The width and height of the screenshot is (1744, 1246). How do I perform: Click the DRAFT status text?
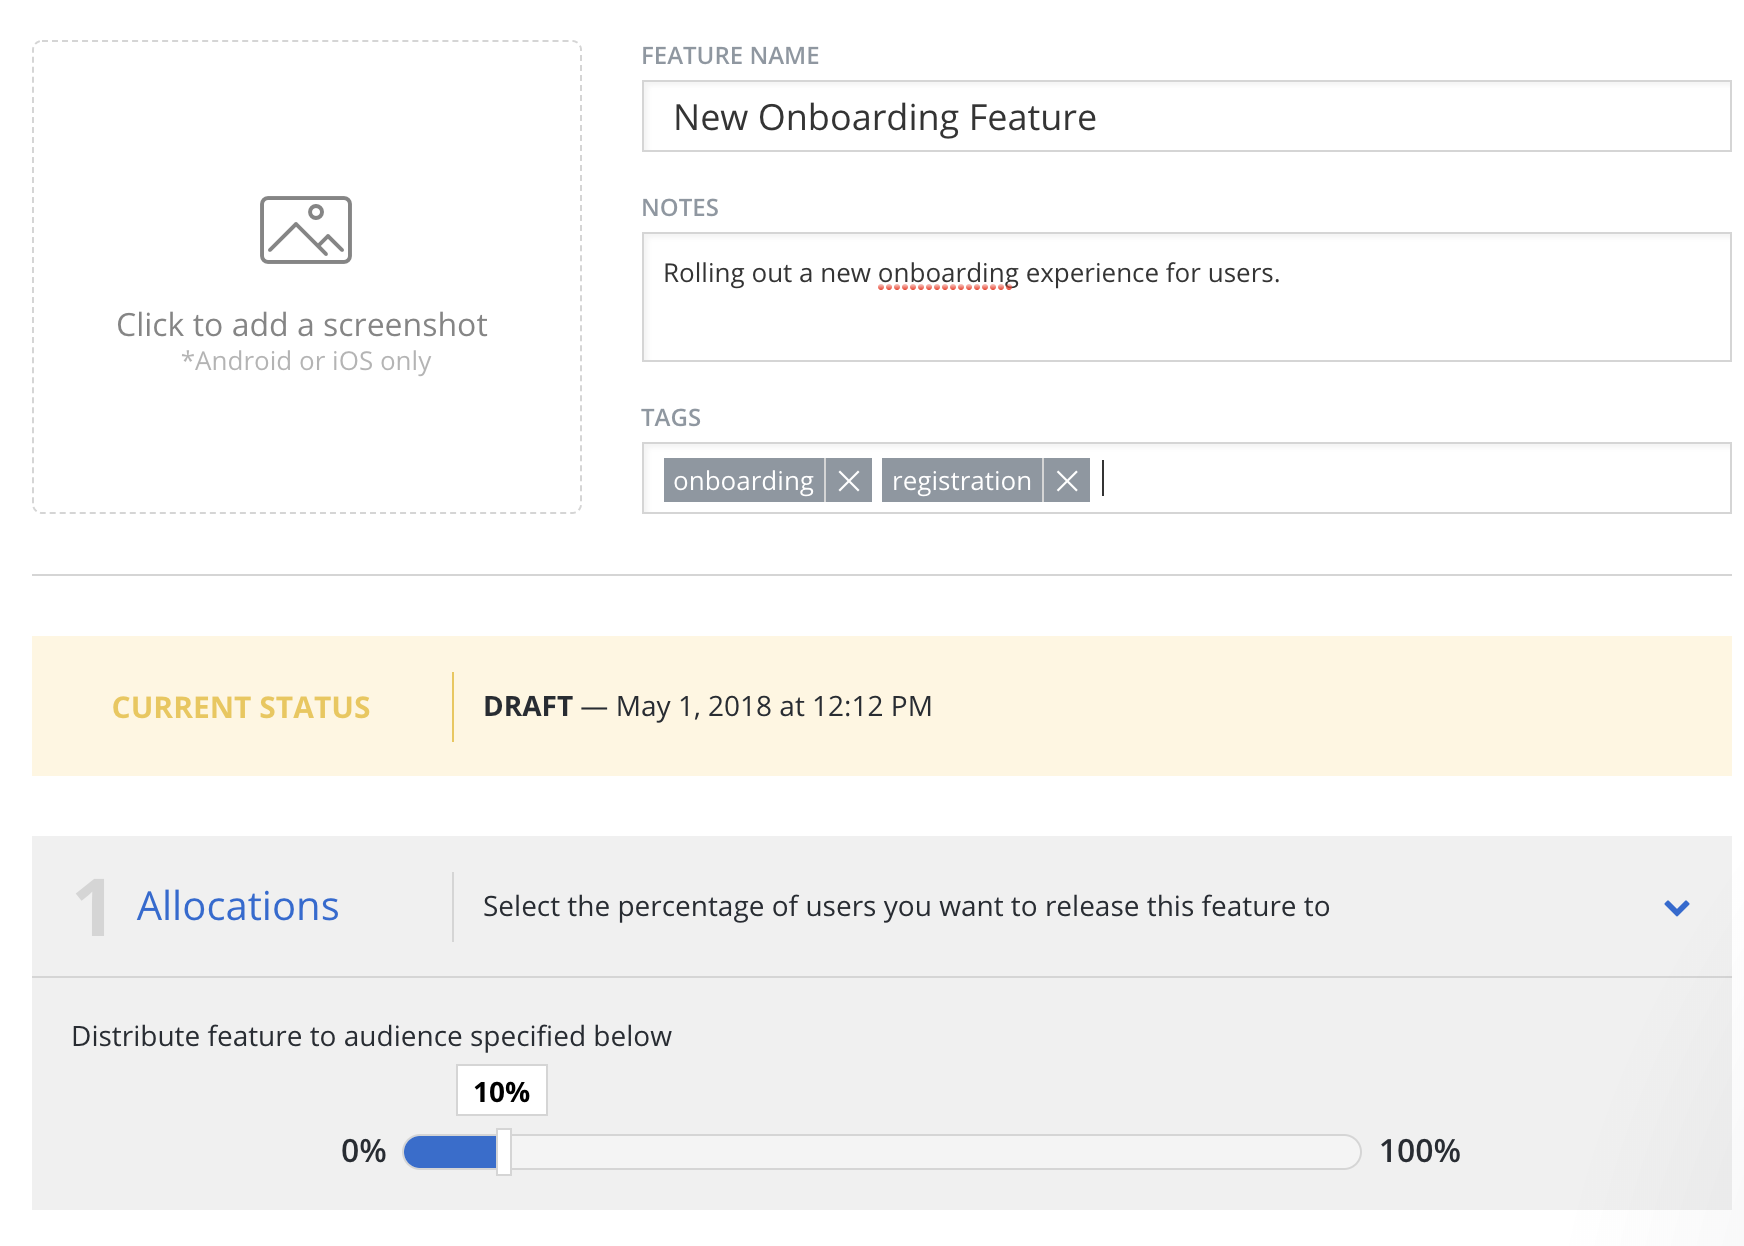(x=528, y=706)
